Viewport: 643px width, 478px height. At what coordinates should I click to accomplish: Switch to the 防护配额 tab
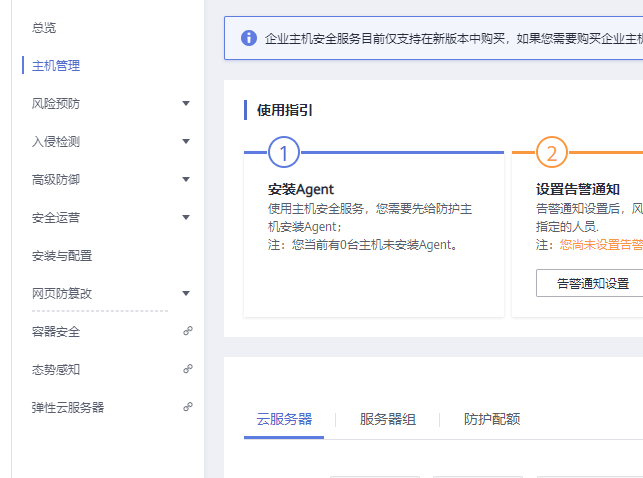click(492, 419)
